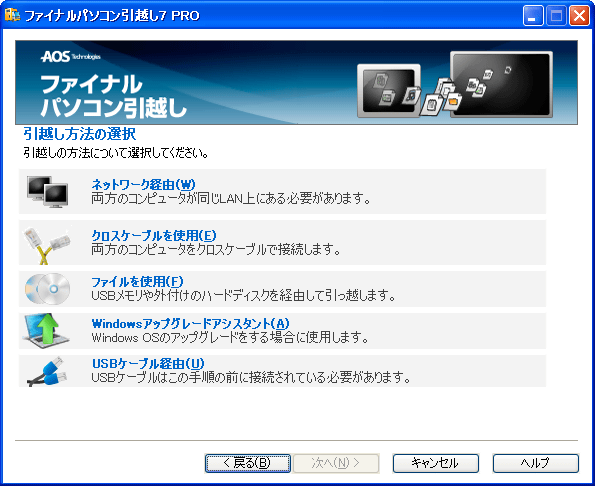Click text USBメモリや外付けのハードディスクを経由して引っ越します。

pyautogui.click(x=244, y=295)
